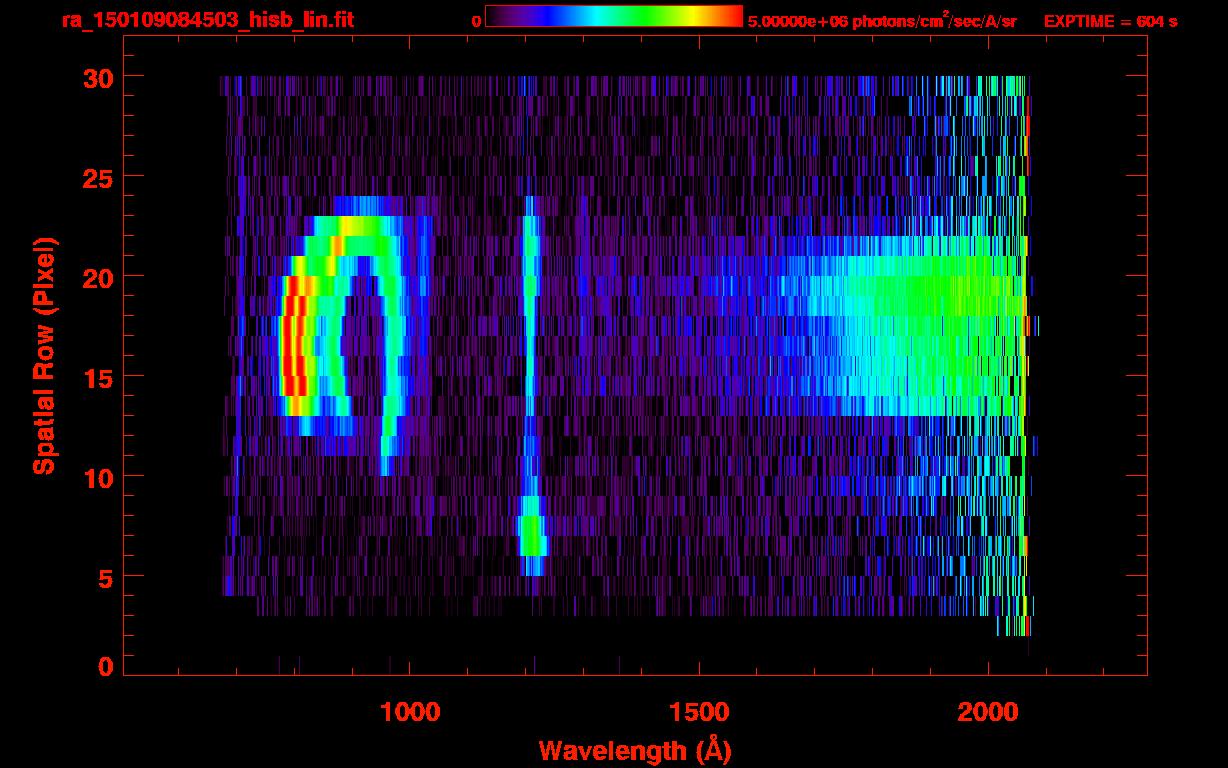Click the y-axis tick label 20
Screen dimensions: 1228x768
point(97,277)
